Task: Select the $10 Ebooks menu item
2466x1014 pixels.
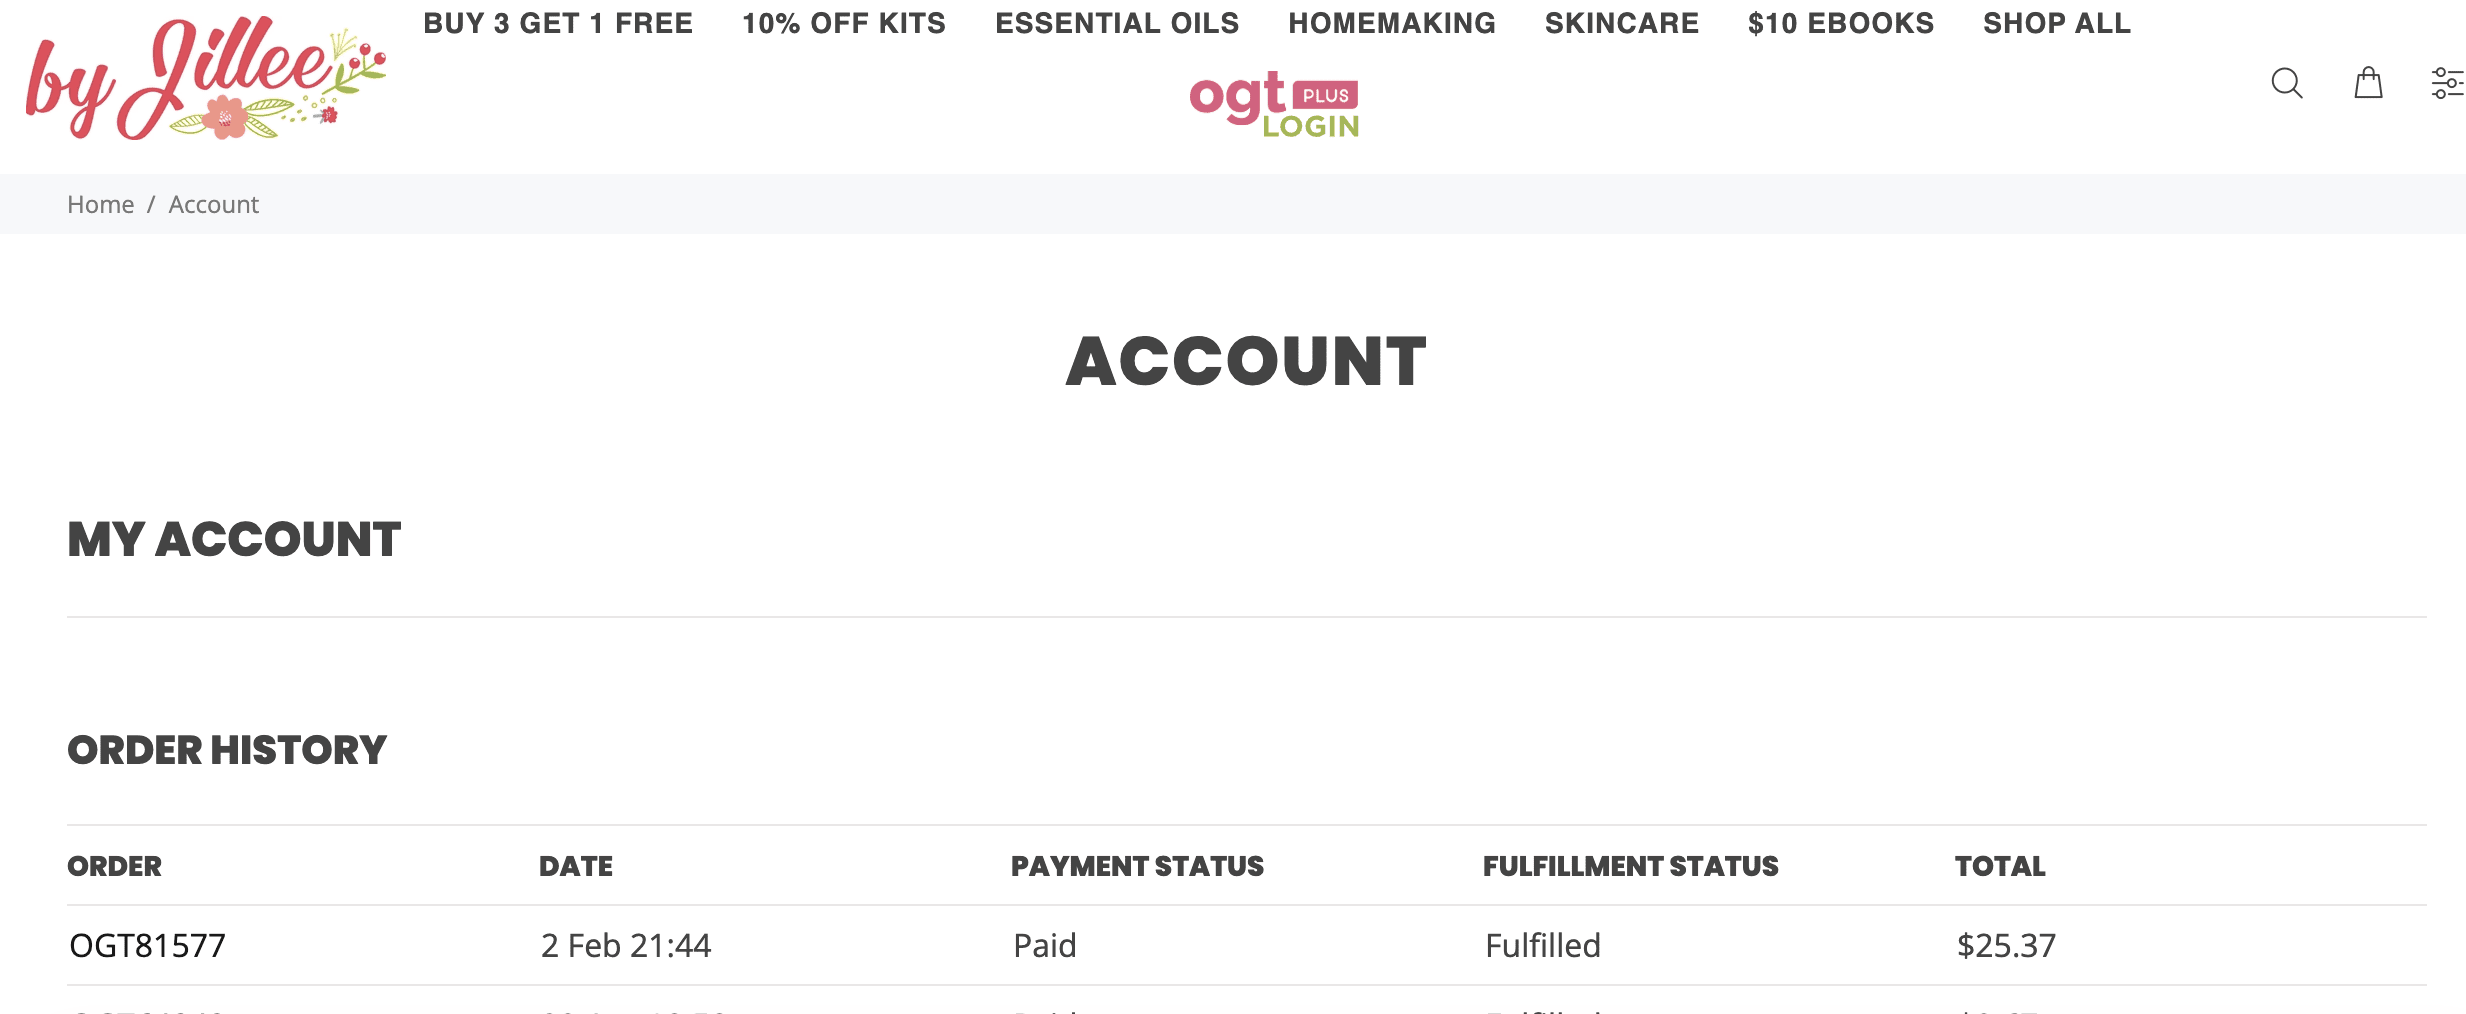Action: (1841, 23)
